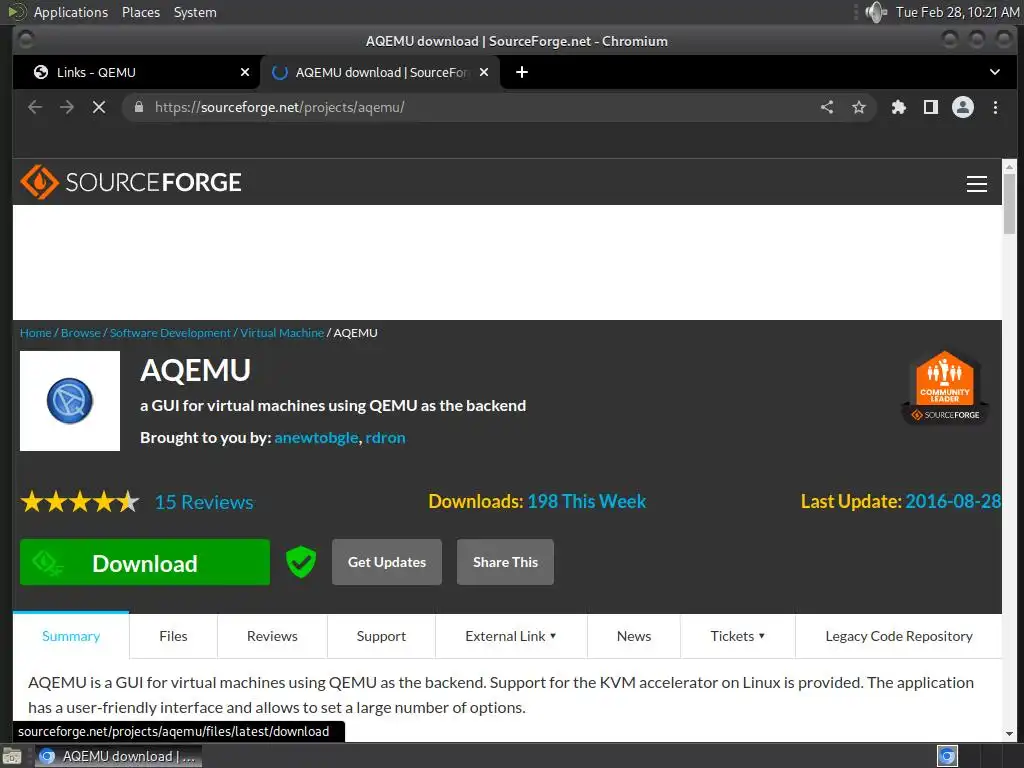Click the volume speaker icon in panel

pos(875,12)
